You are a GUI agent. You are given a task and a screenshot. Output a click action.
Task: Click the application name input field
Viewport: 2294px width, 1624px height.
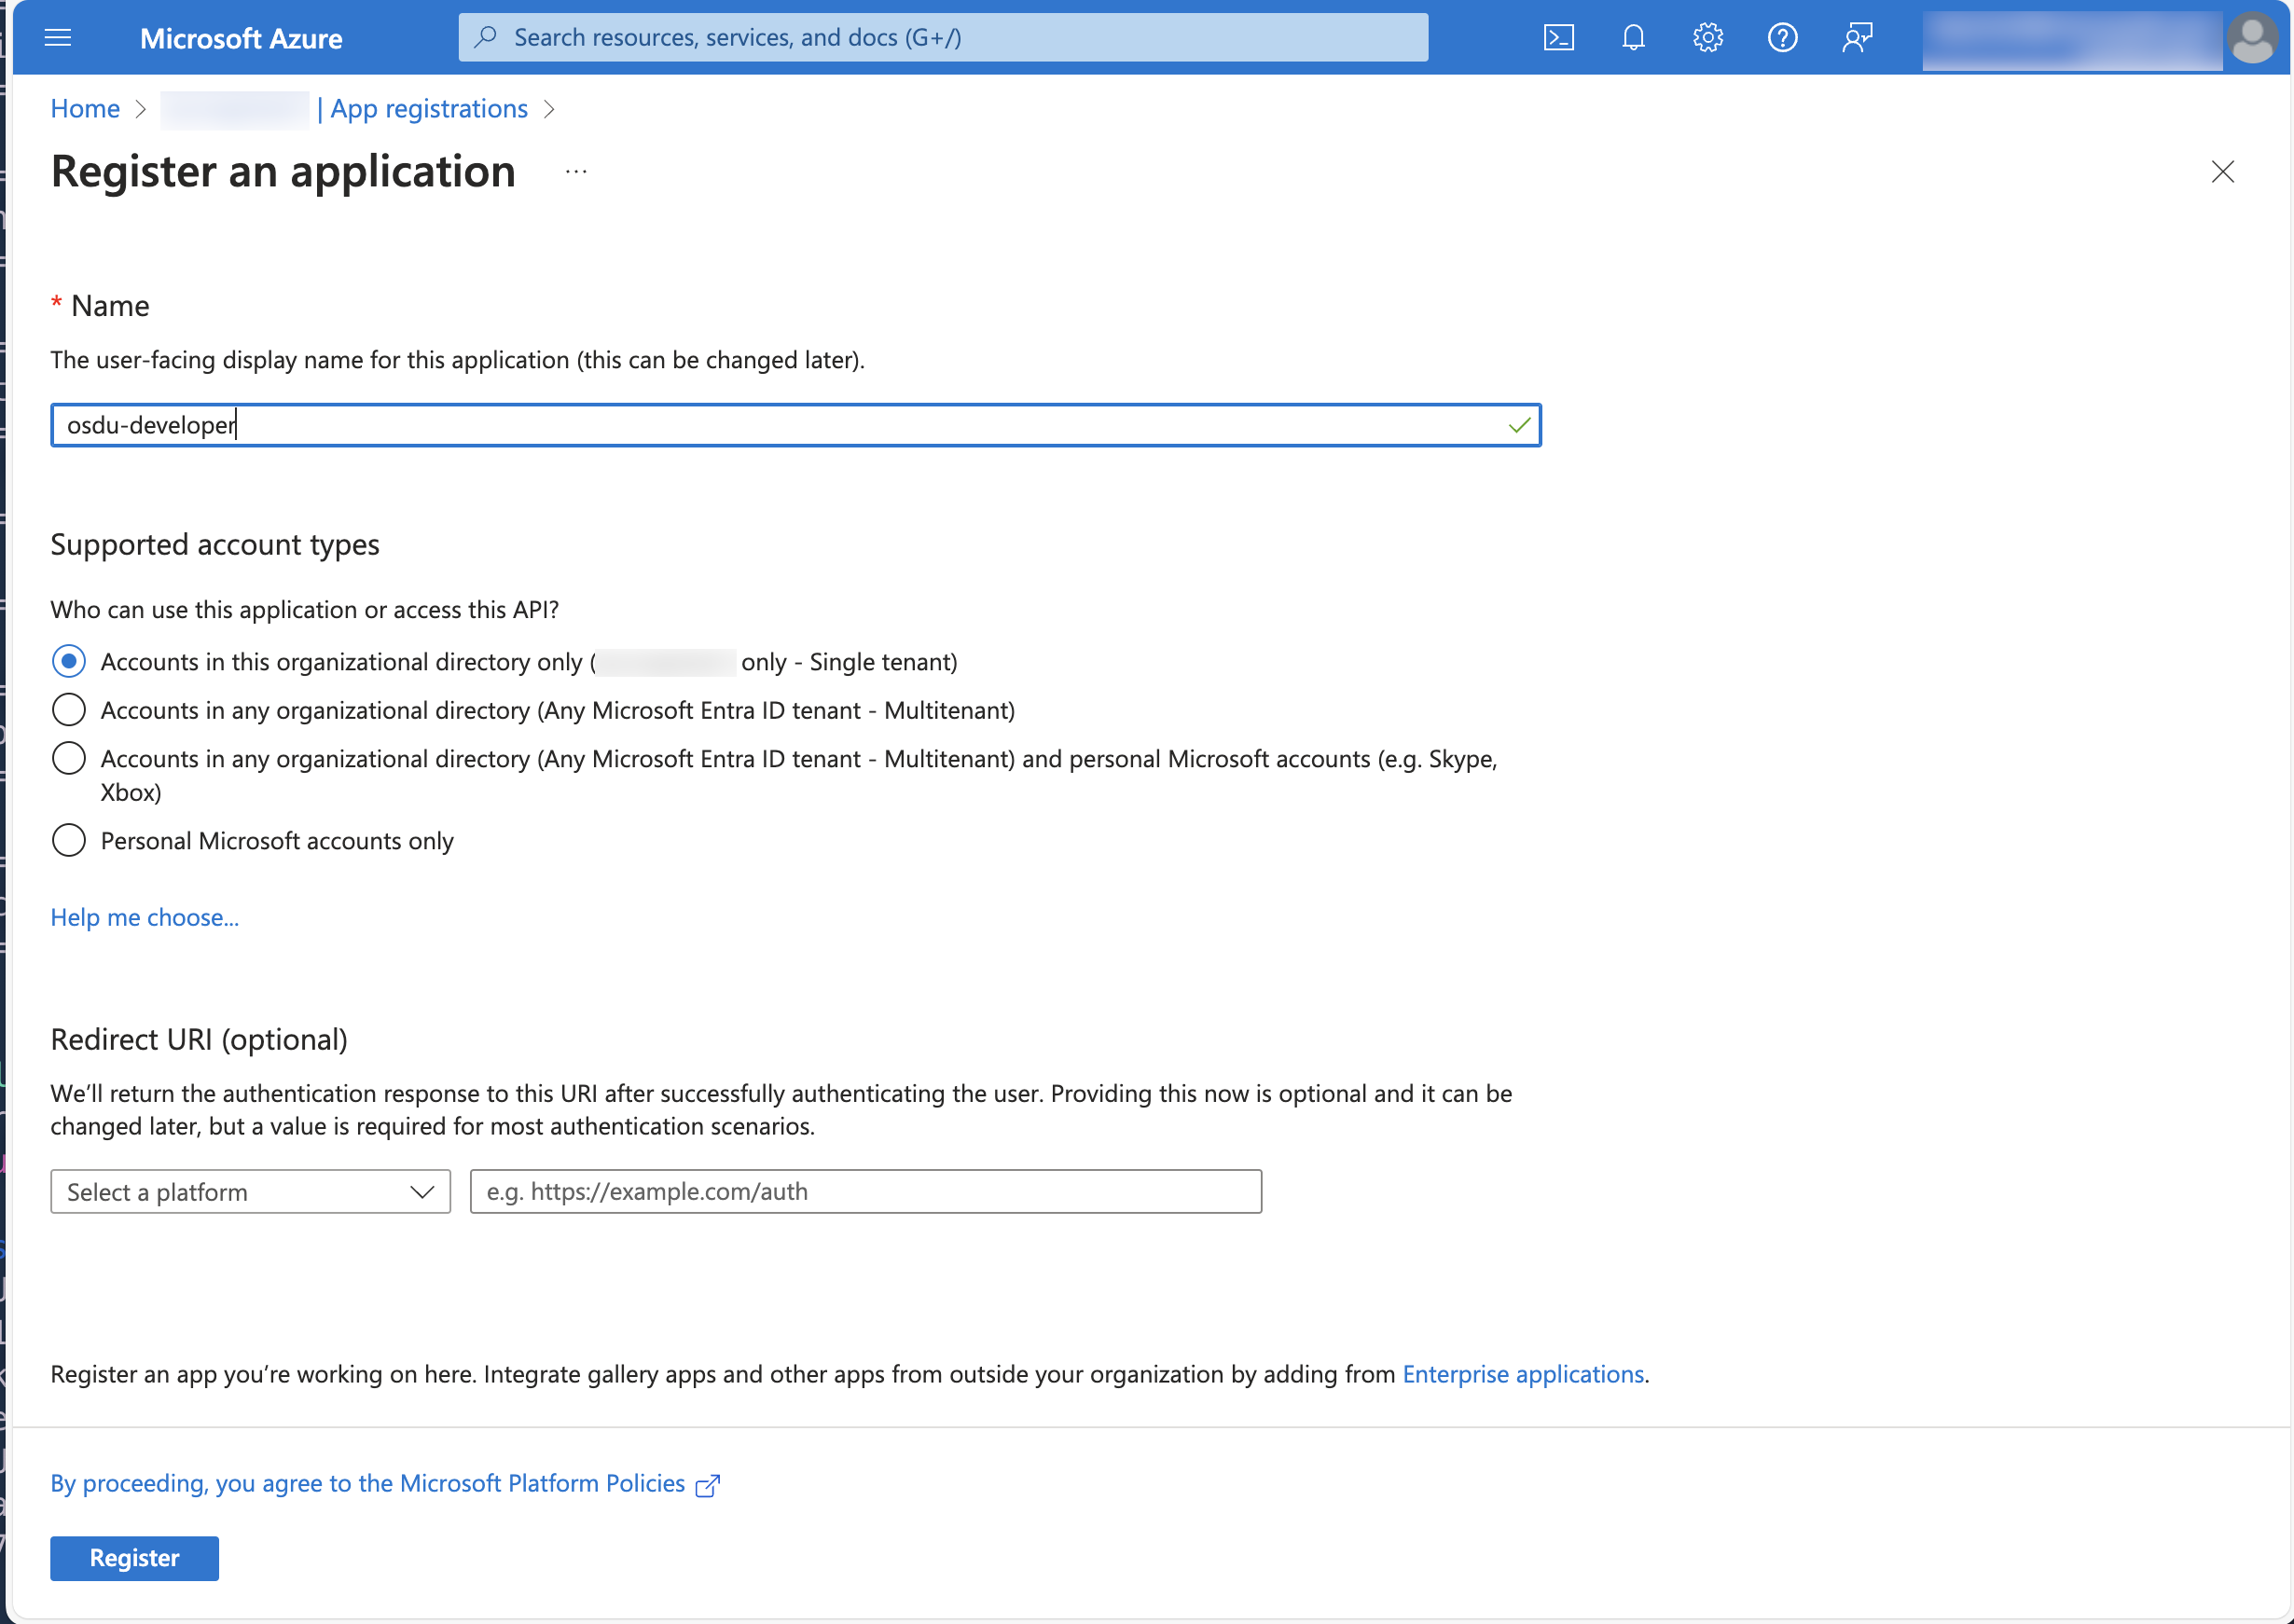pos(795,423)
